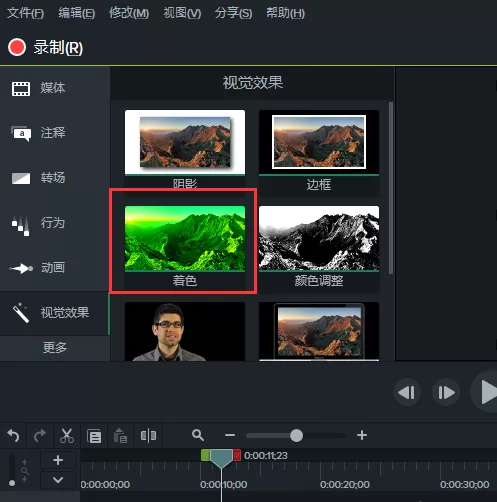Click the Split clip icon
The height and width of the screenshot is (502, 497).
point(148,435)
